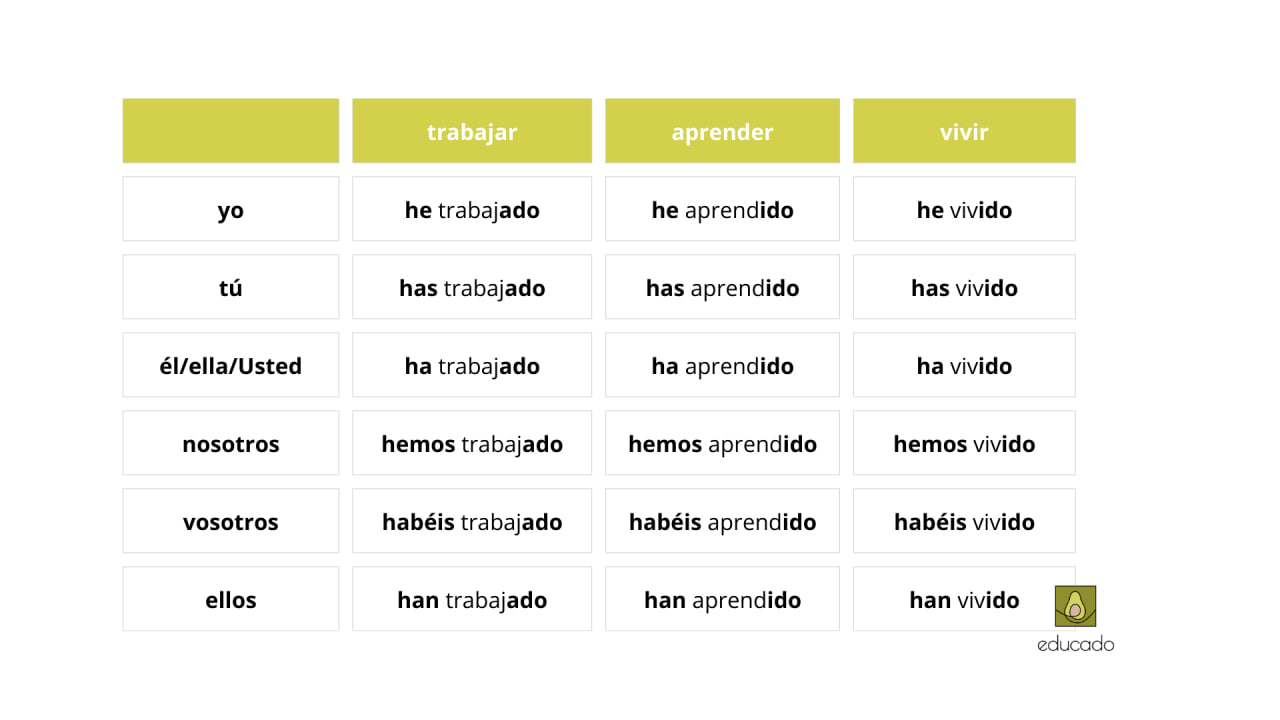Click the vivir header cell
This screenshot has height=720, width=1280.
[x=964, y=131]
